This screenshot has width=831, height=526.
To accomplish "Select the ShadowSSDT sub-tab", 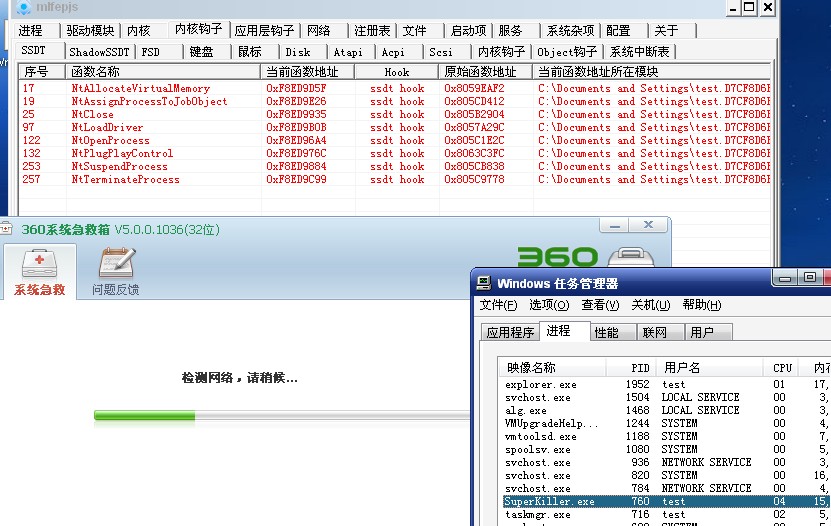I will (99, 52).
